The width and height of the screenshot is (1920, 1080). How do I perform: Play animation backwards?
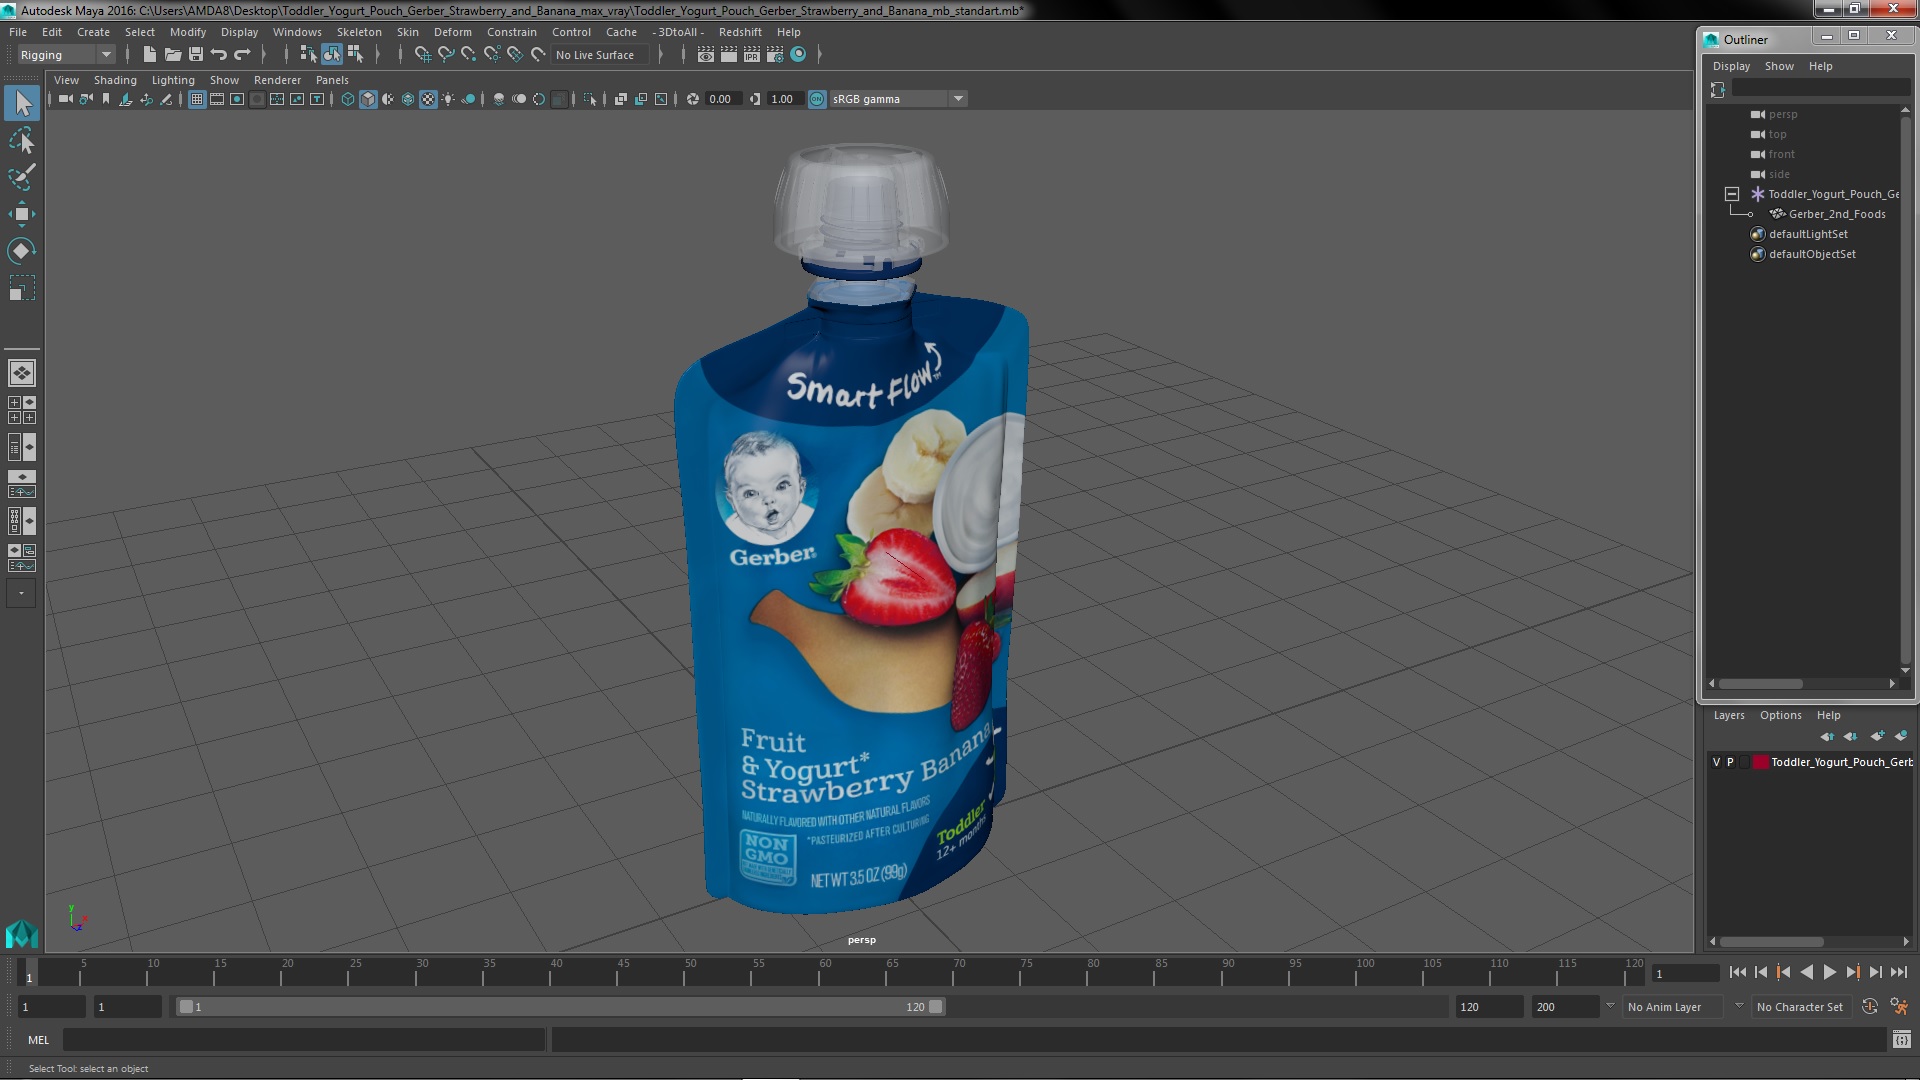[x=1806, y=972]
